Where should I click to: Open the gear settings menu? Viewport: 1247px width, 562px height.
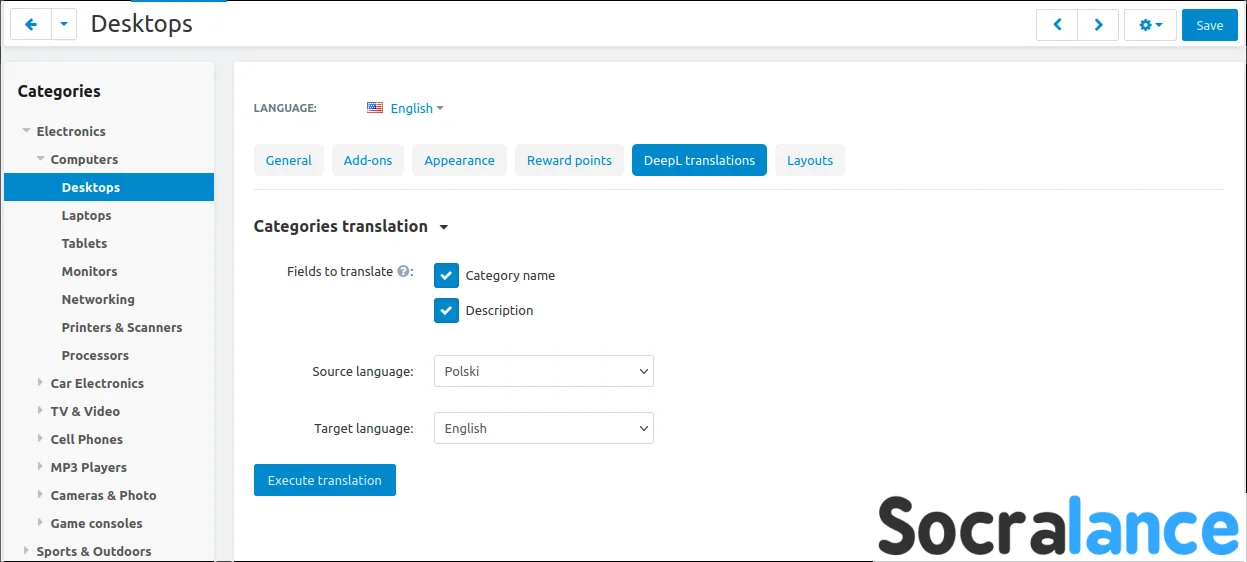click(1150, 25)
